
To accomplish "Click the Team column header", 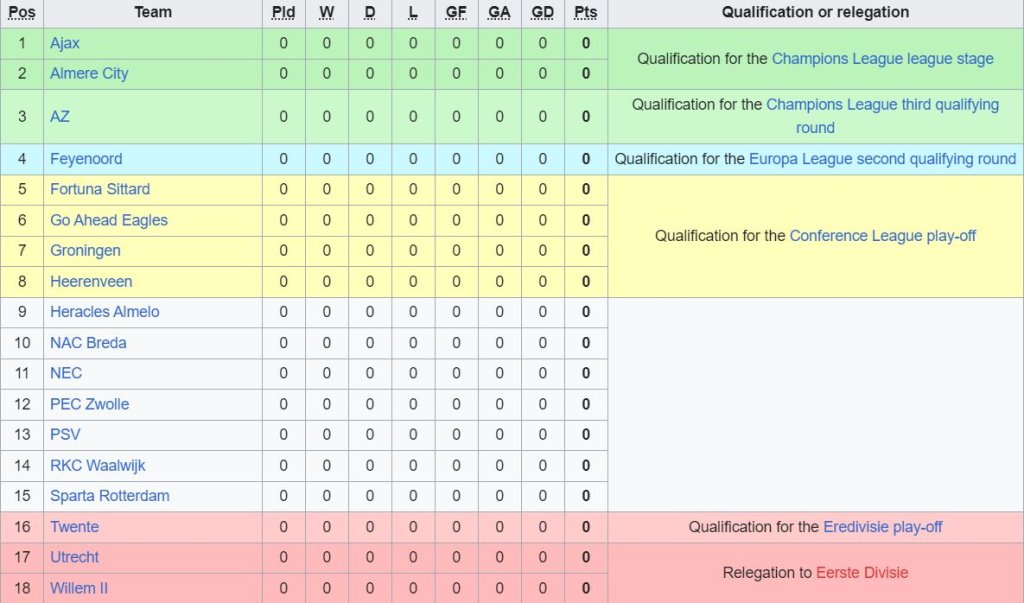I will 153,12.
